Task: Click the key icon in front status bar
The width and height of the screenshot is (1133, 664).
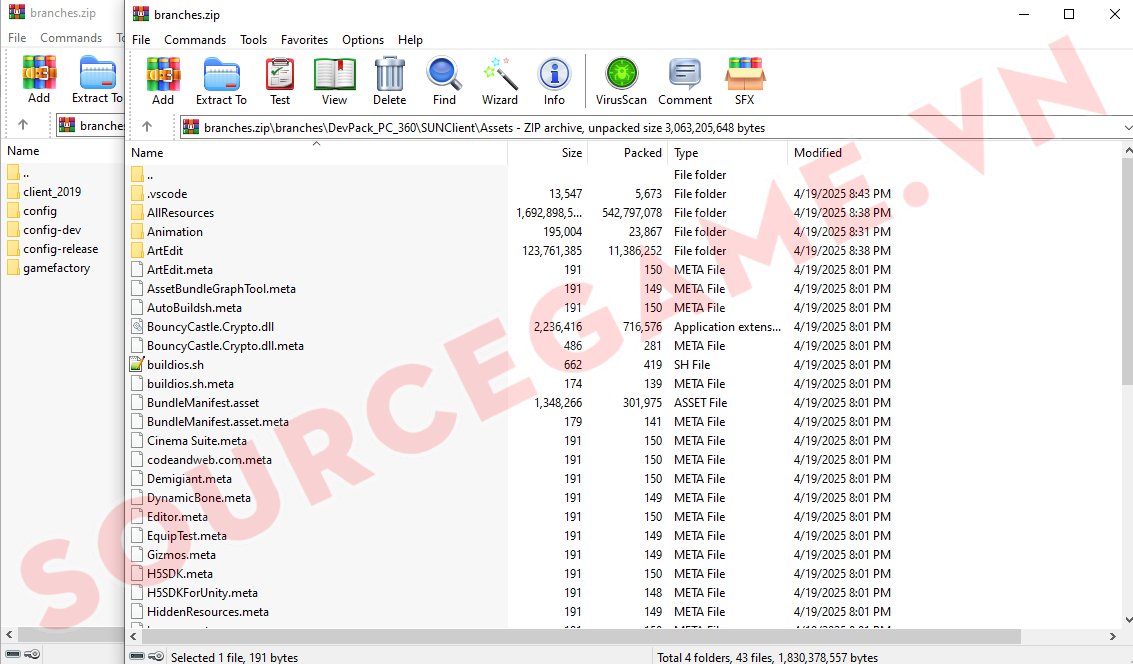Action: click(x=155, y=656)
